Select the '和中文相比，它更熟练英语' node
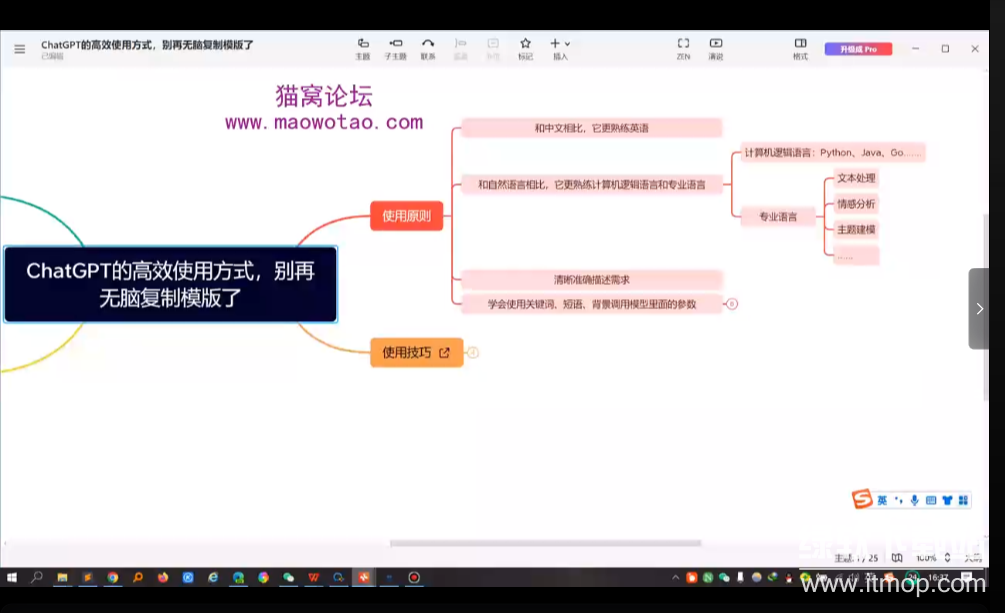Image resolution: width=1005 pixels, height=613 pixels. point(592,128)
